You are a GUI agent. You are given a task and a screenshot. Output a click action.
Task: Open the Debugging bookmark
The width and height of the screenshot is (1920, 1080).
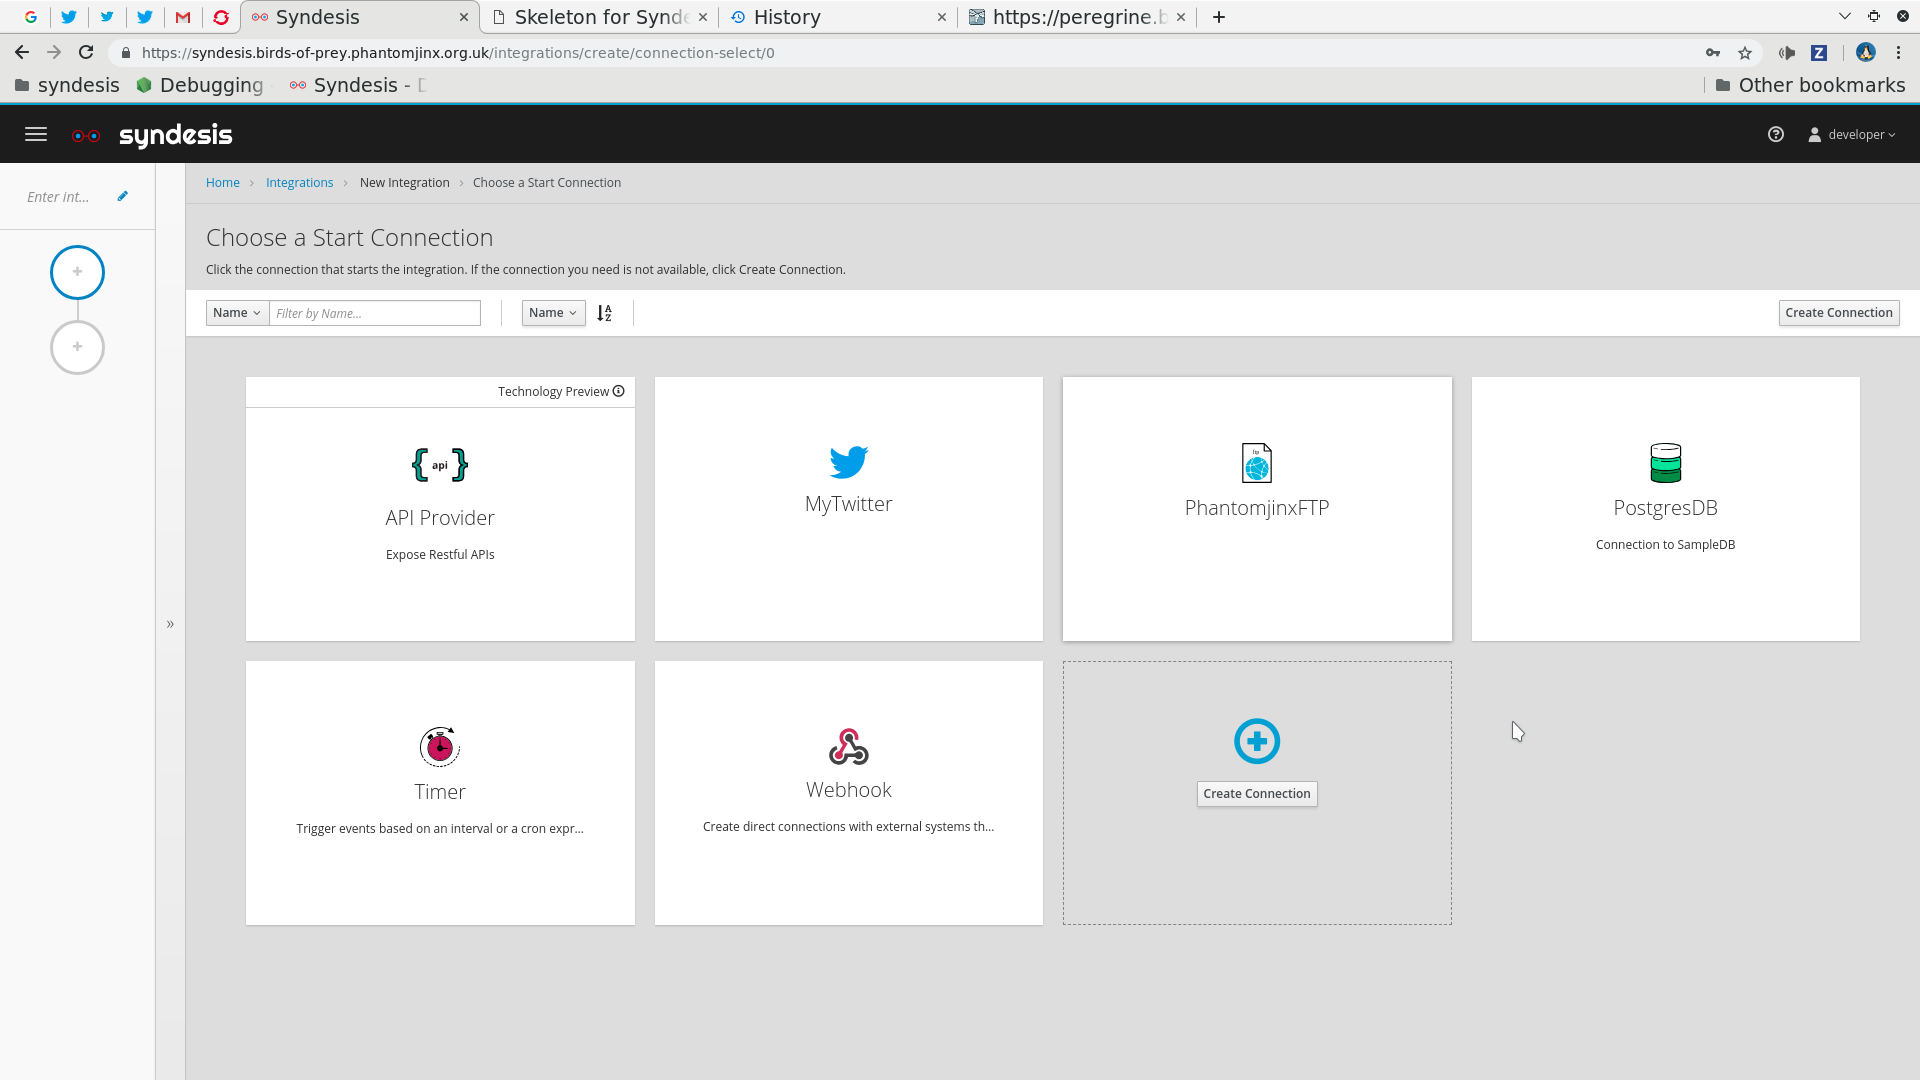click(x=200, y=85)
